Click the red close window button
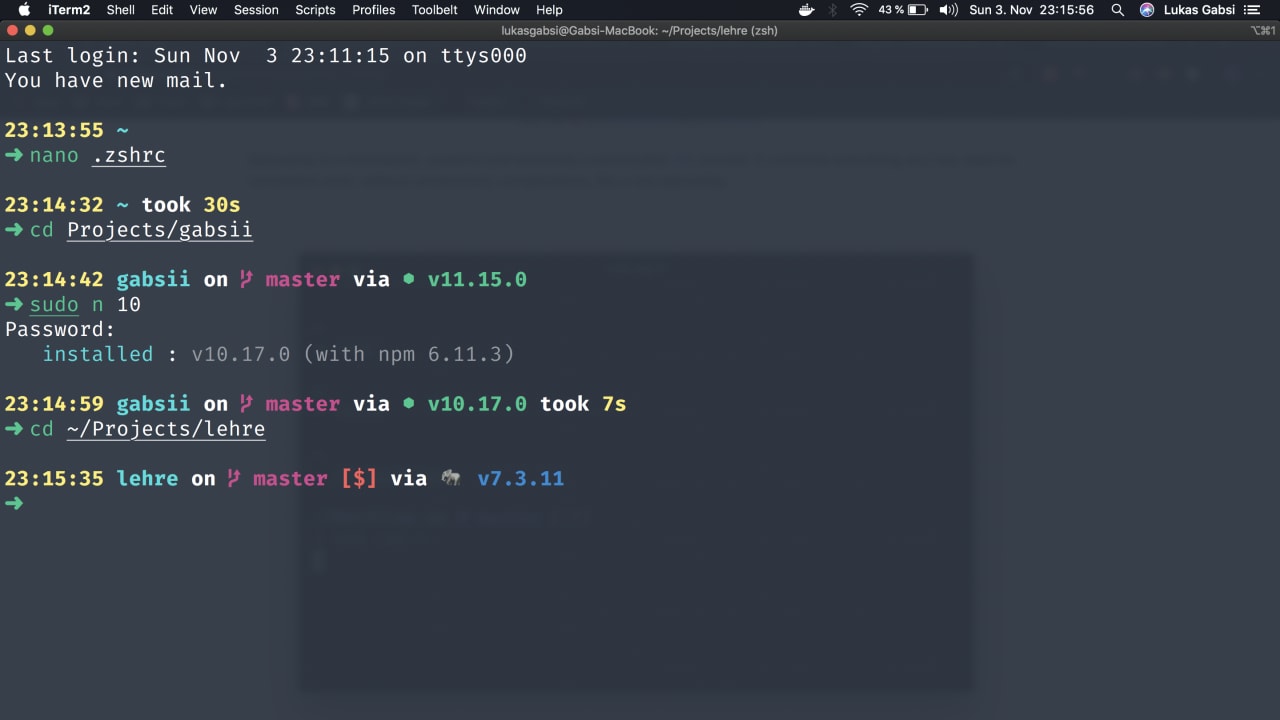The image size is (1280, 720). click(x=12, y=31)
